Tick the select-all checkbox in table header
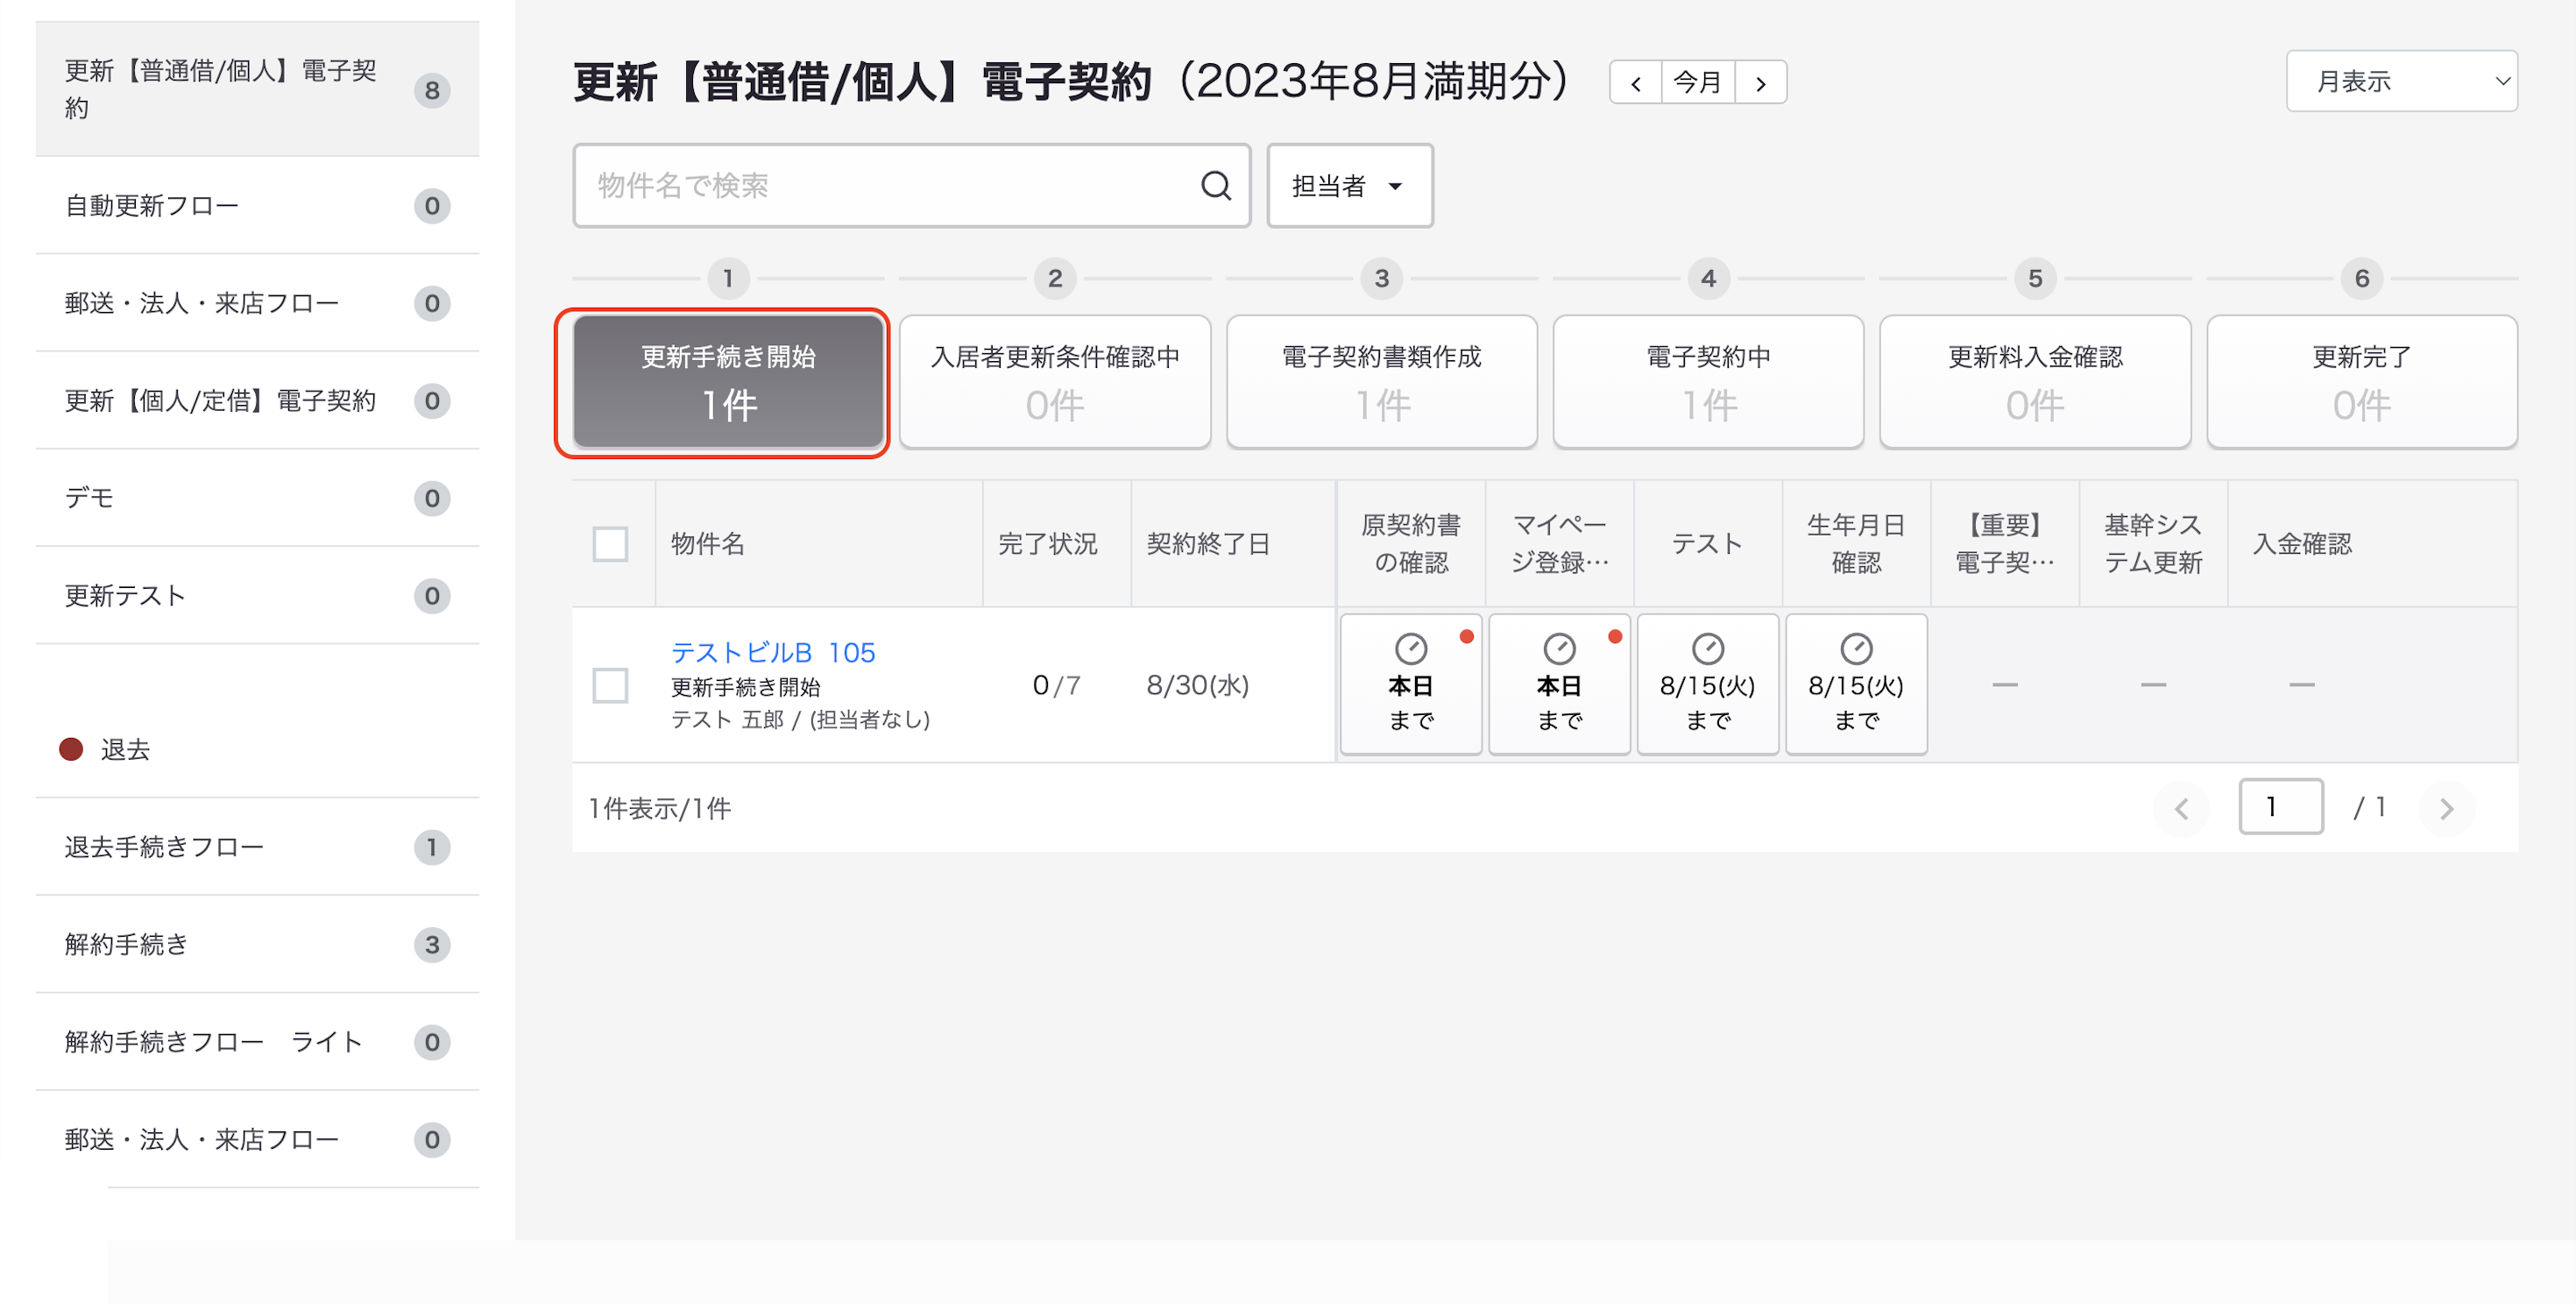This screenshot has height=1304, width=2576. pyautogui.click(x=610, y=544)
